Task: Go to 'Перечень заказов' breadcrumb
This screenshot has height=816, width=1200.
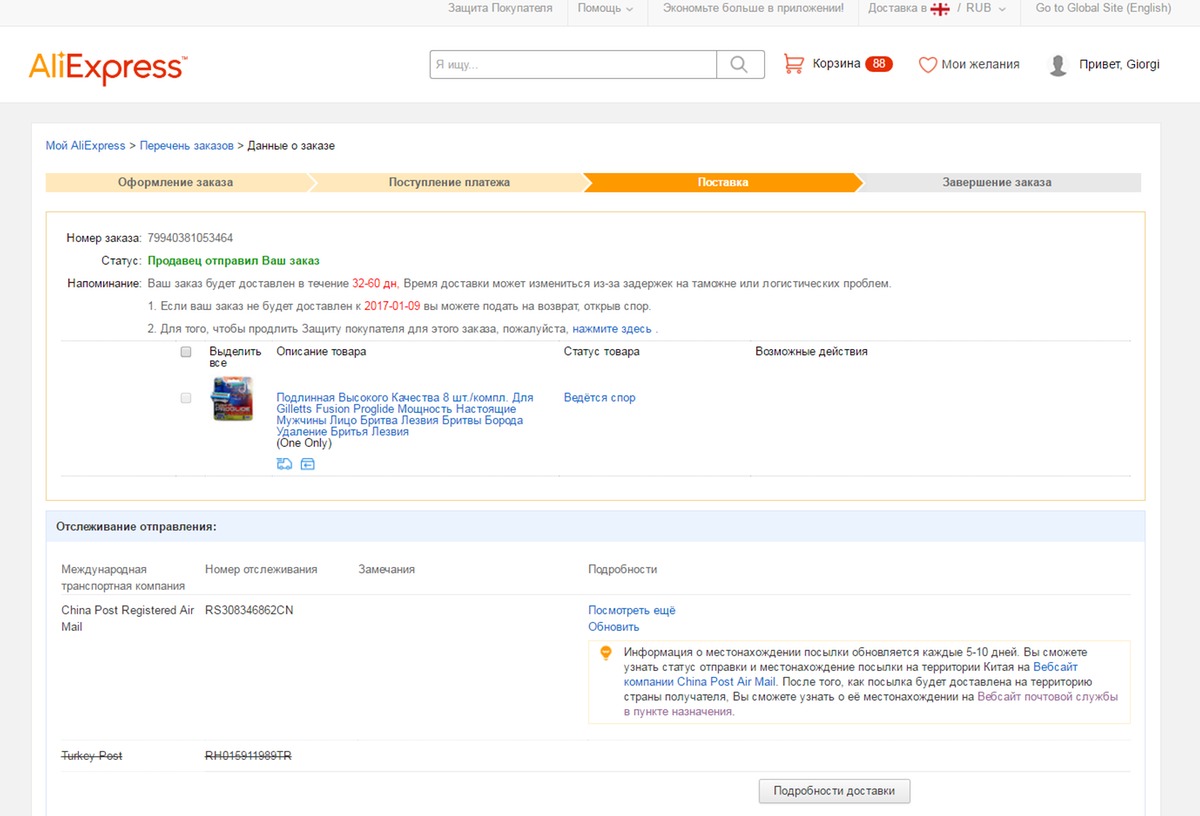Action: pyautogui.click(x=187, y=146)
